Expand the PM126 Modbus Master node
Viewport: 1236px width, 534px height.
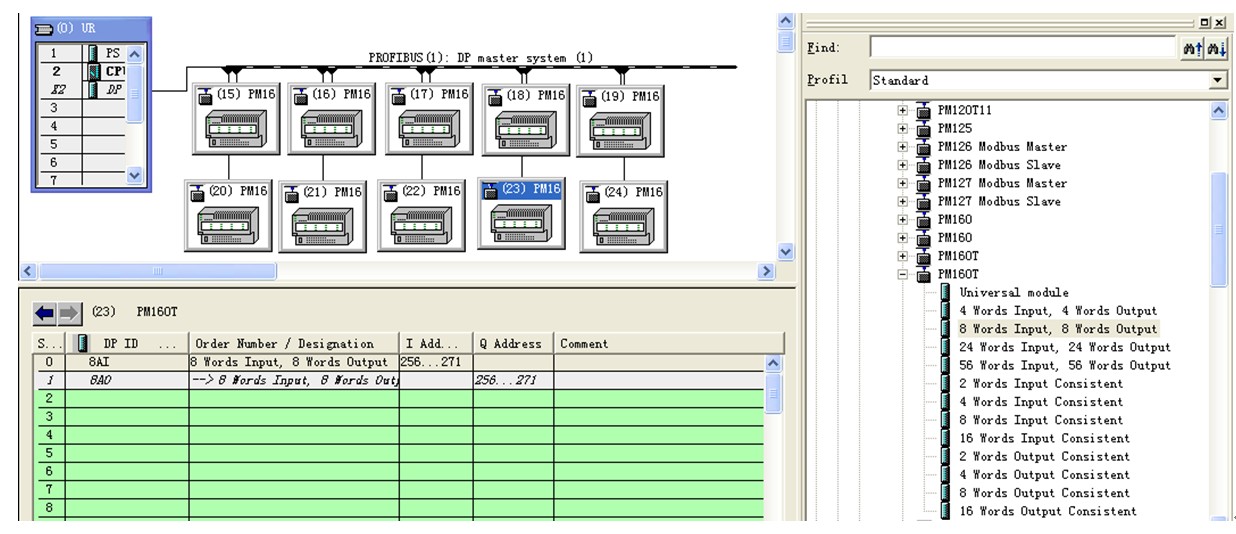coord(903,147)
